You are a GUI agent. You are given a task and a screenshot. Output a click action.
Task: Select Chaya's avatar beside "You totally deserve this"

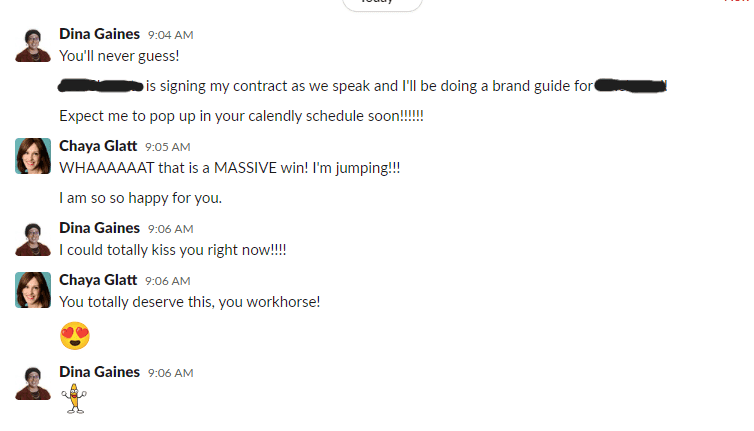click(x=32, y=289)
